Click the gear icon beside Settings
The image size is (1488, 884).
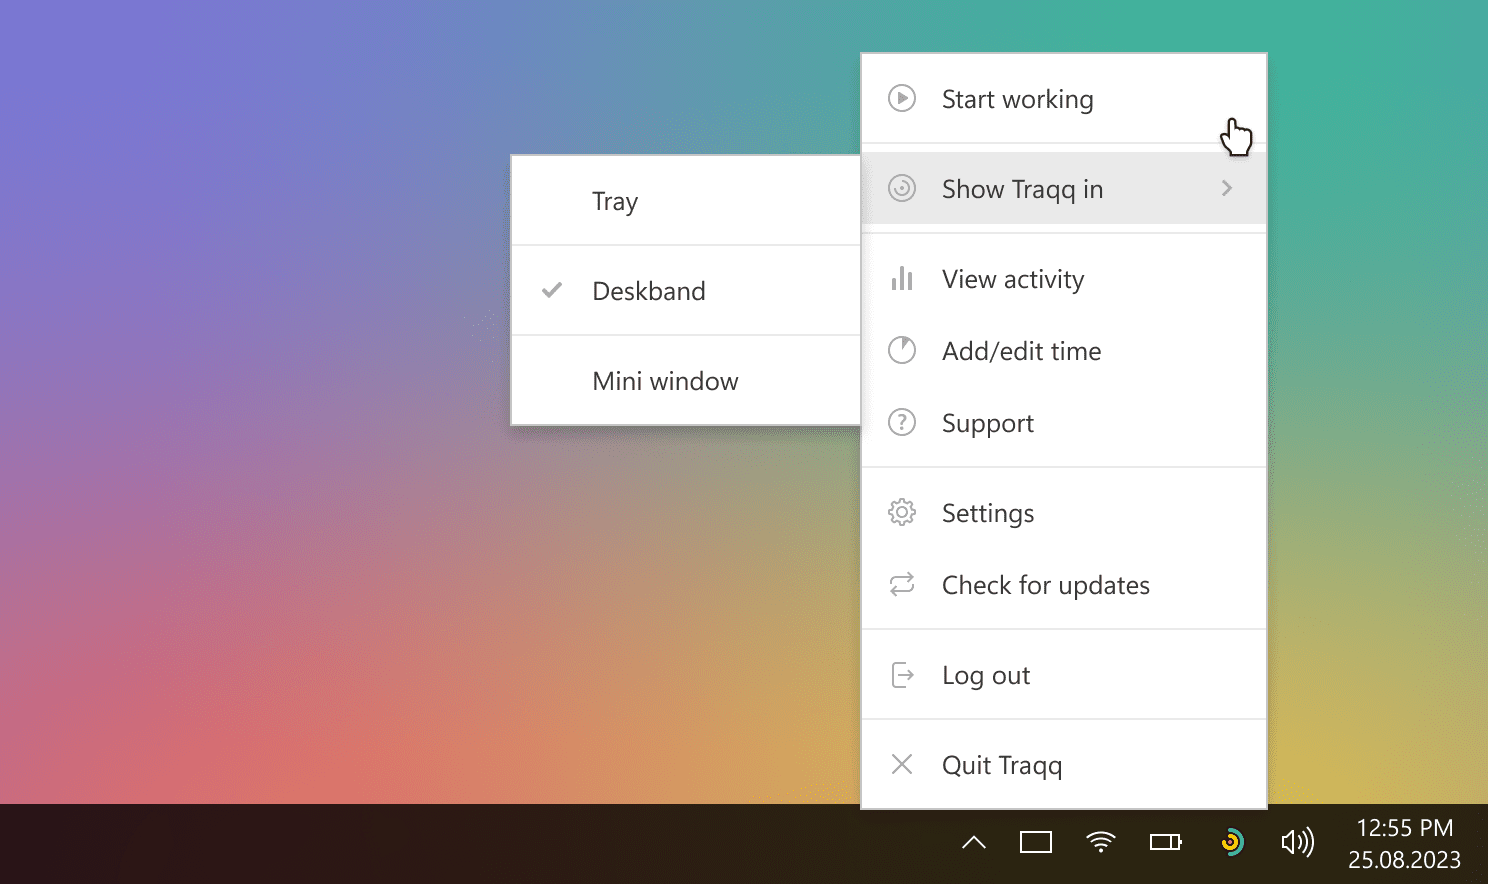(x=902, y=512)
